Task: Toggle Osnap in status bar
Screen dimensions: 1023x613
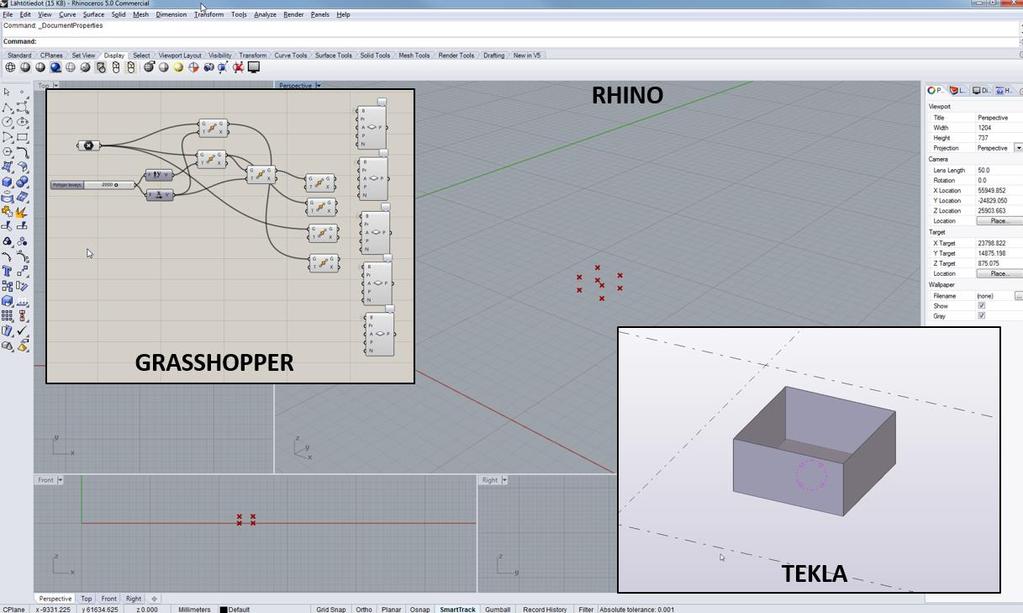Action: coord(420,609)
